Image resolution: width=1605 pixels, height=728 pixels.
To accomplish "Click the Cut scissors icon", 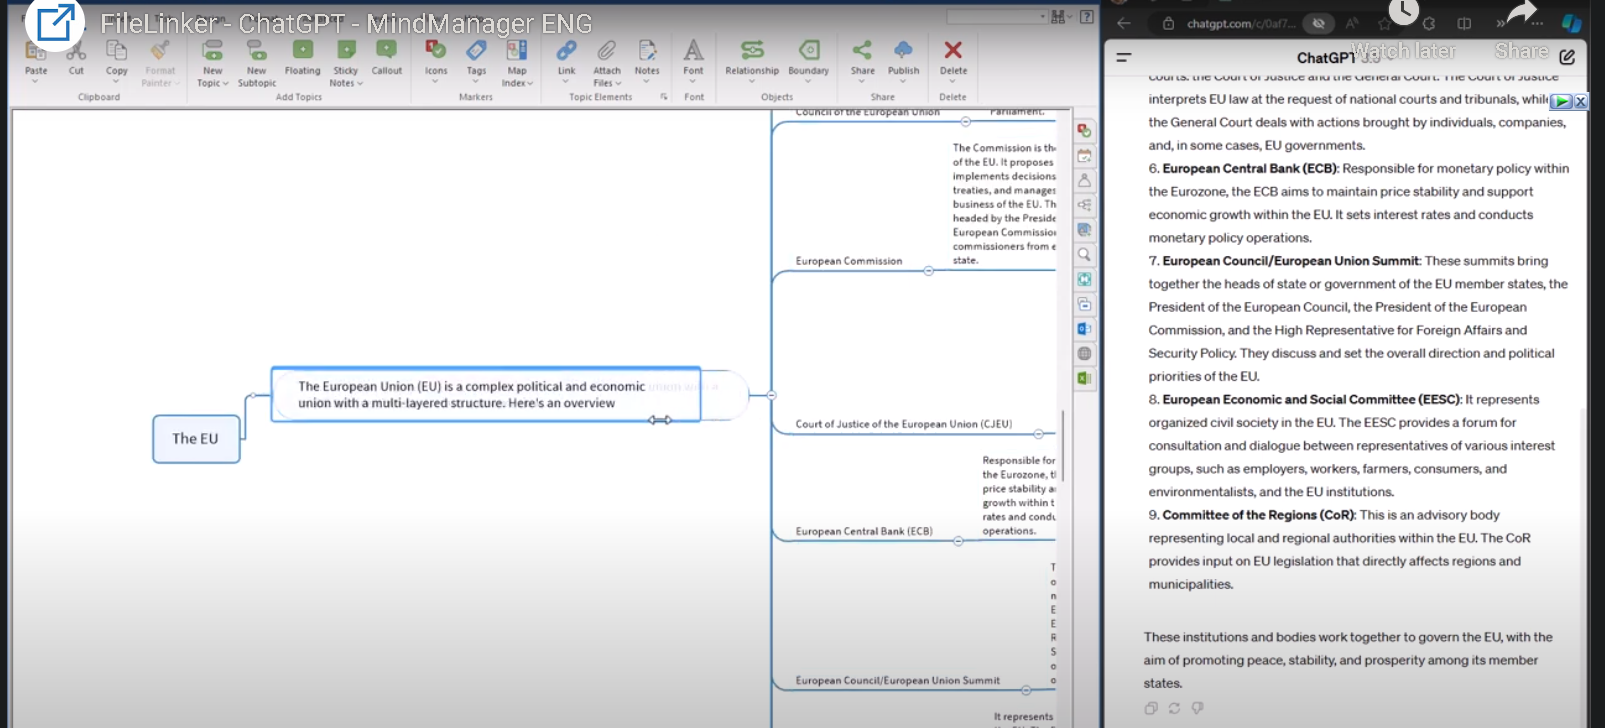I will (x=76, y=52).
